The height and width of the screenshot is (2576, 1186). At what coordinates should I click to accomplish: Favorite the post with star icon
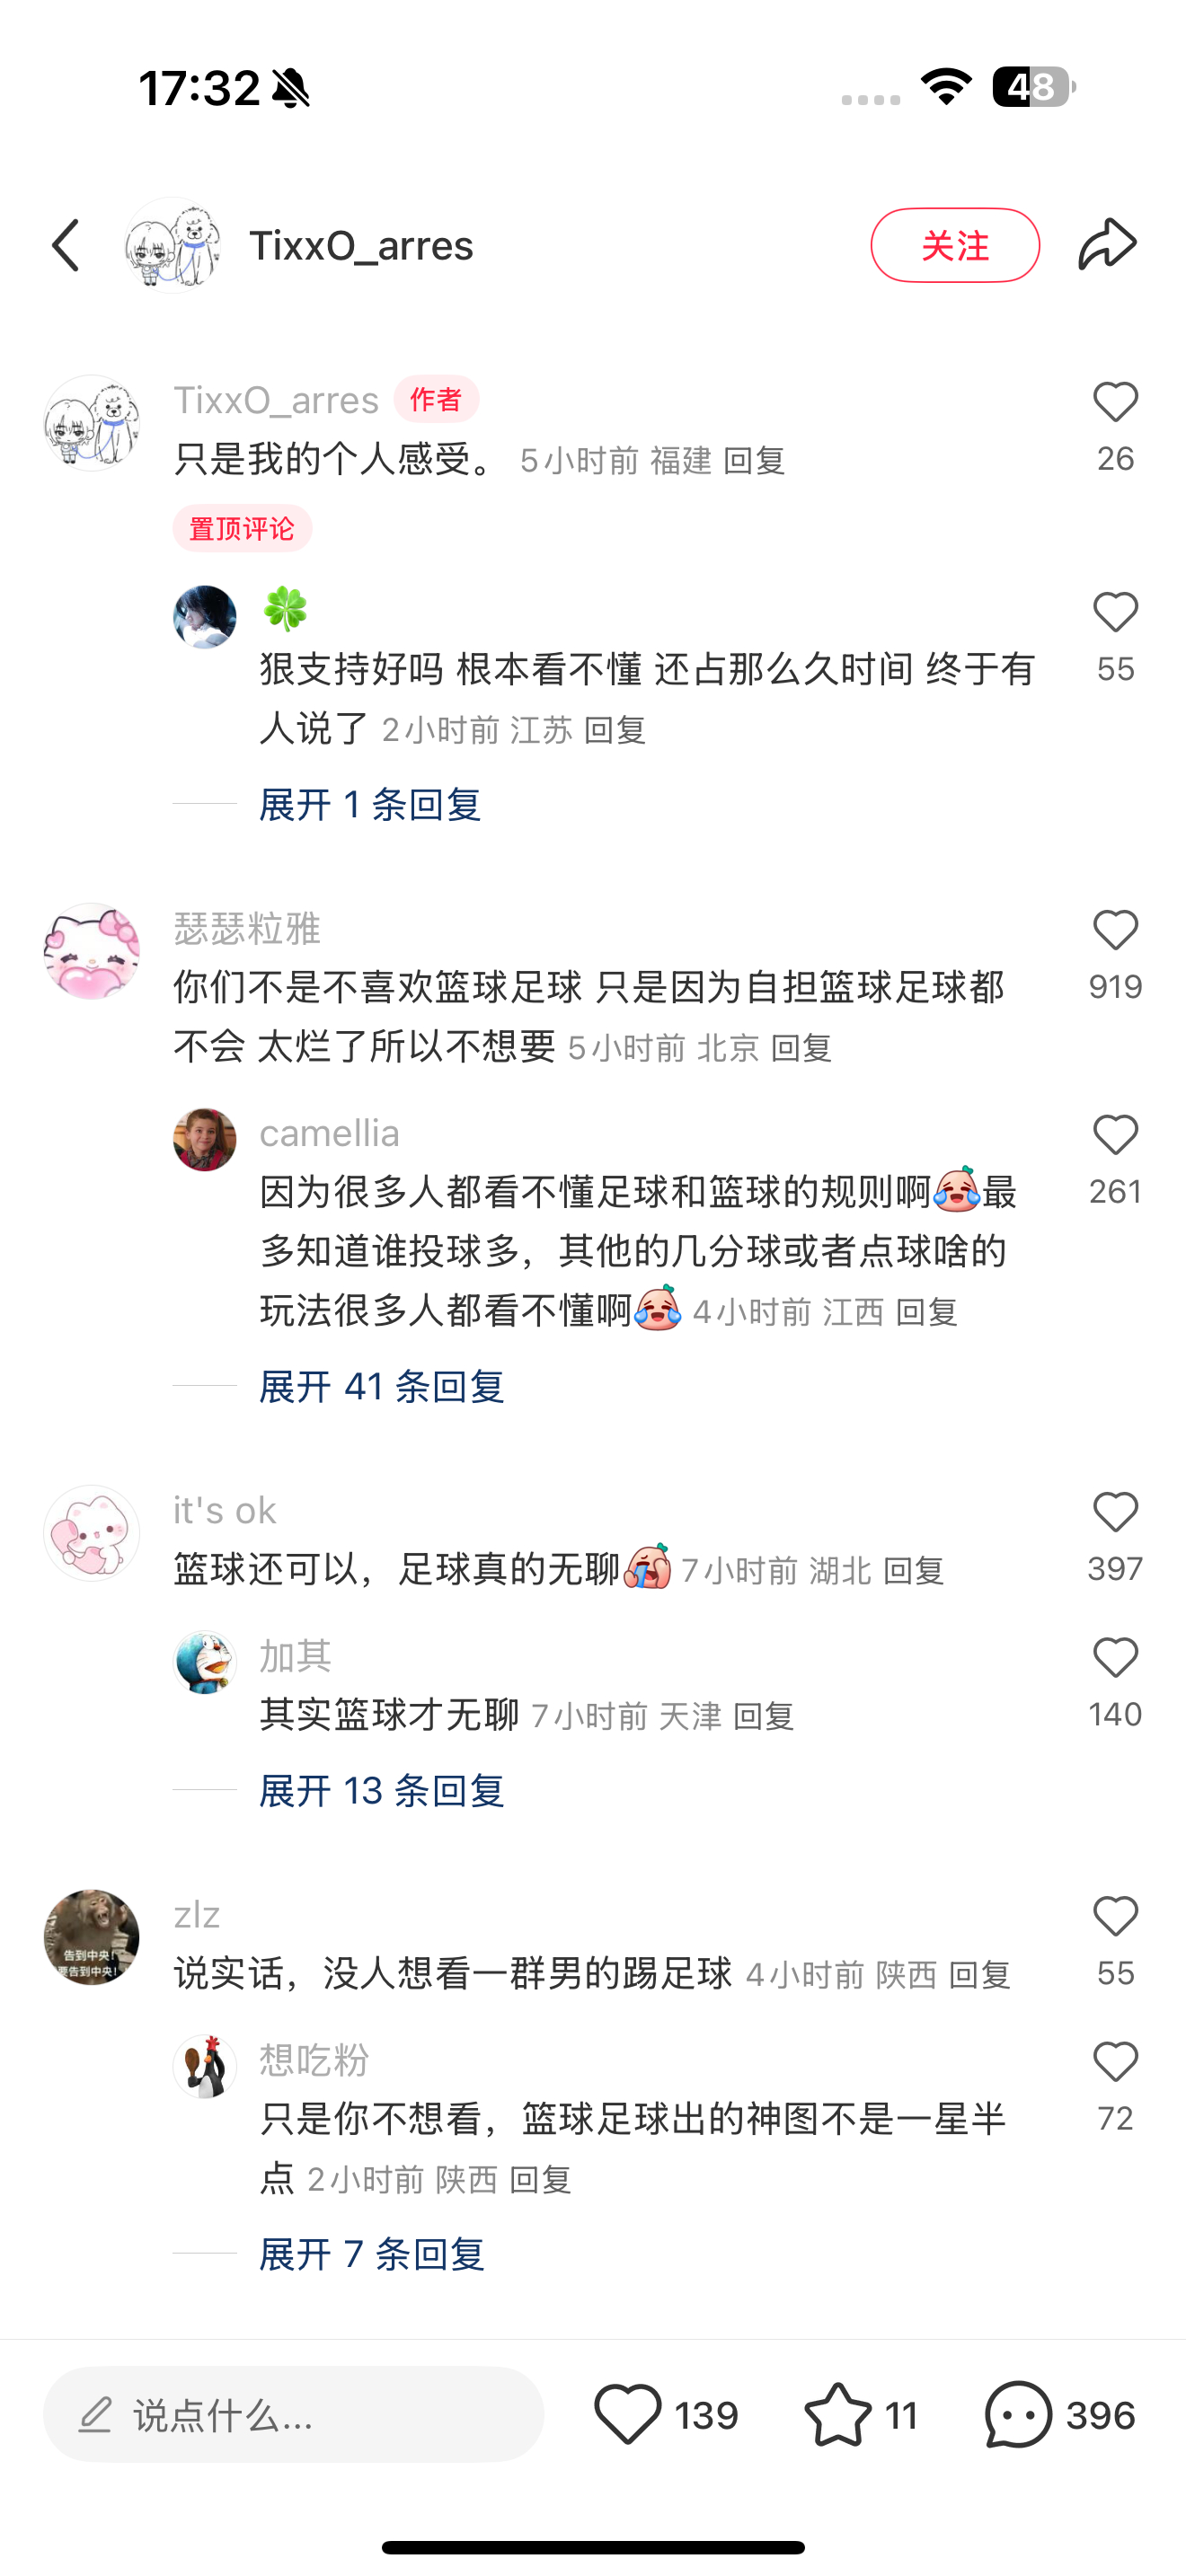(837, 2415)
